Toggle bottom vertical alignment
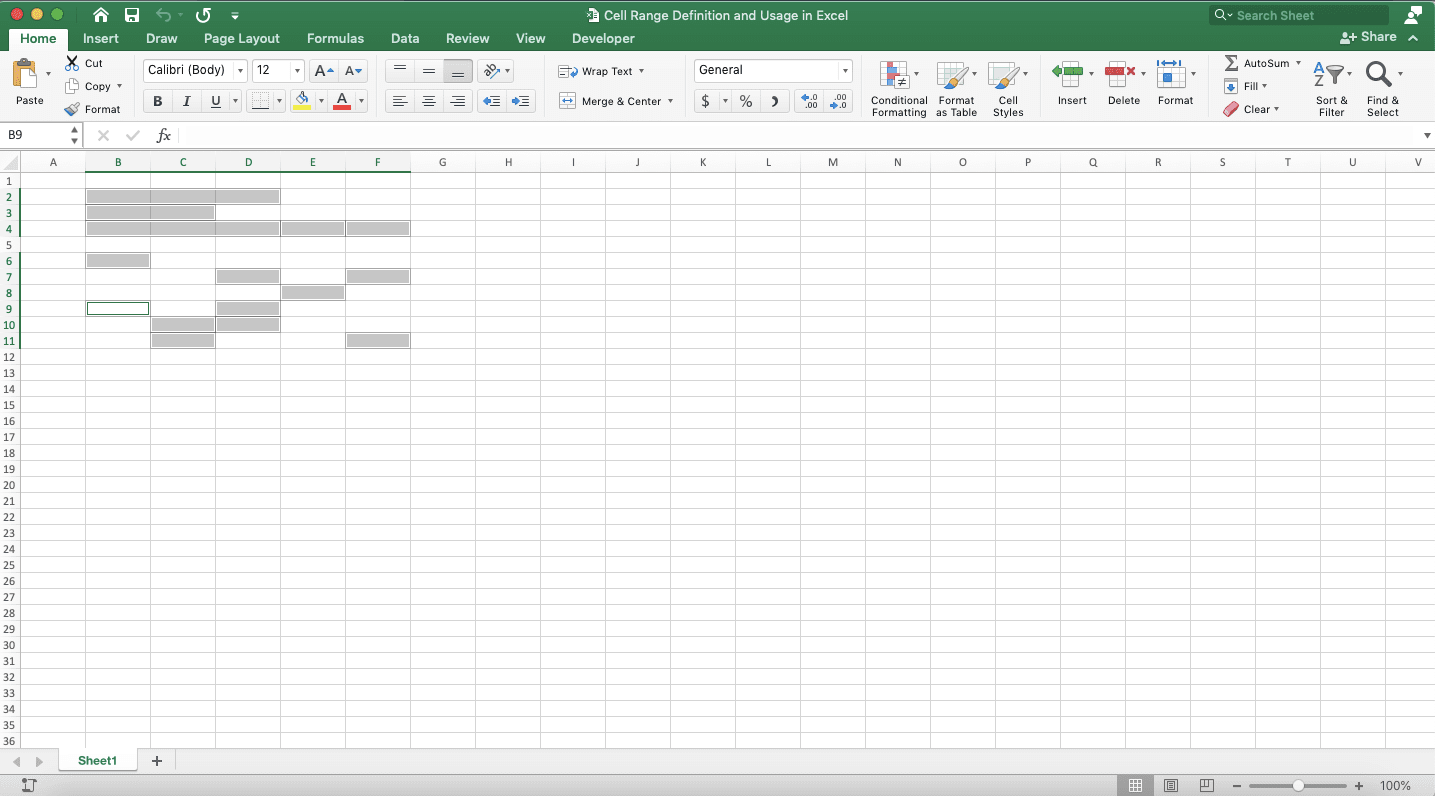This screenshot has height=796, width=1435. point(458,71)
